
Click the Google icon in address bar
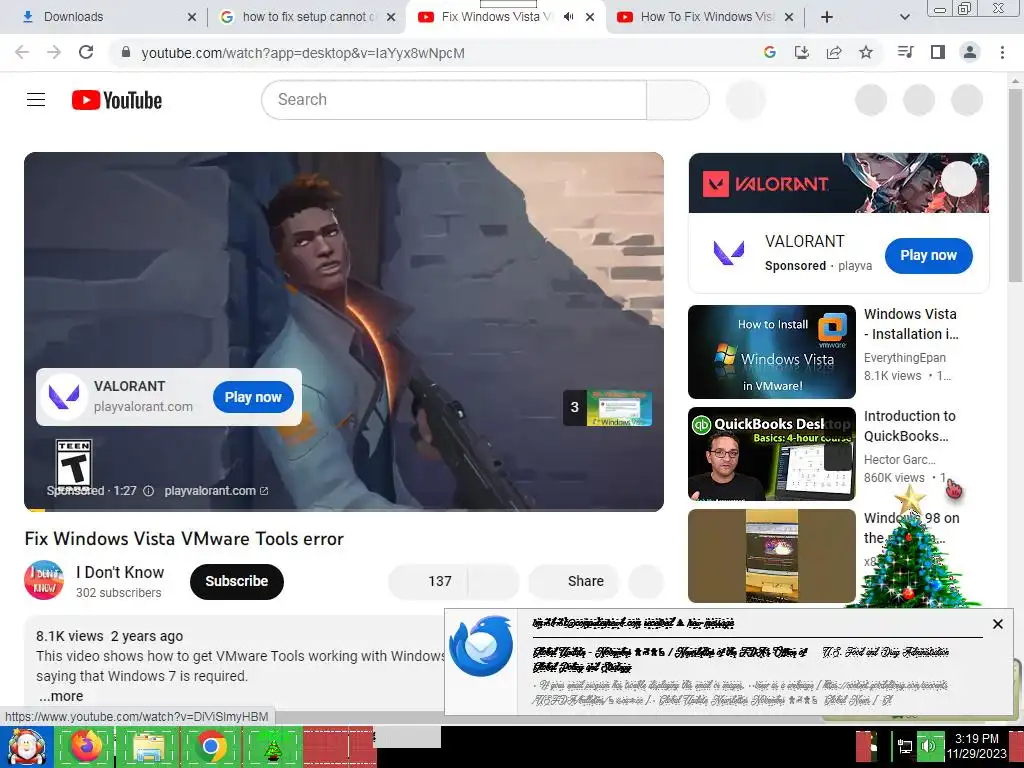point(769,52)
